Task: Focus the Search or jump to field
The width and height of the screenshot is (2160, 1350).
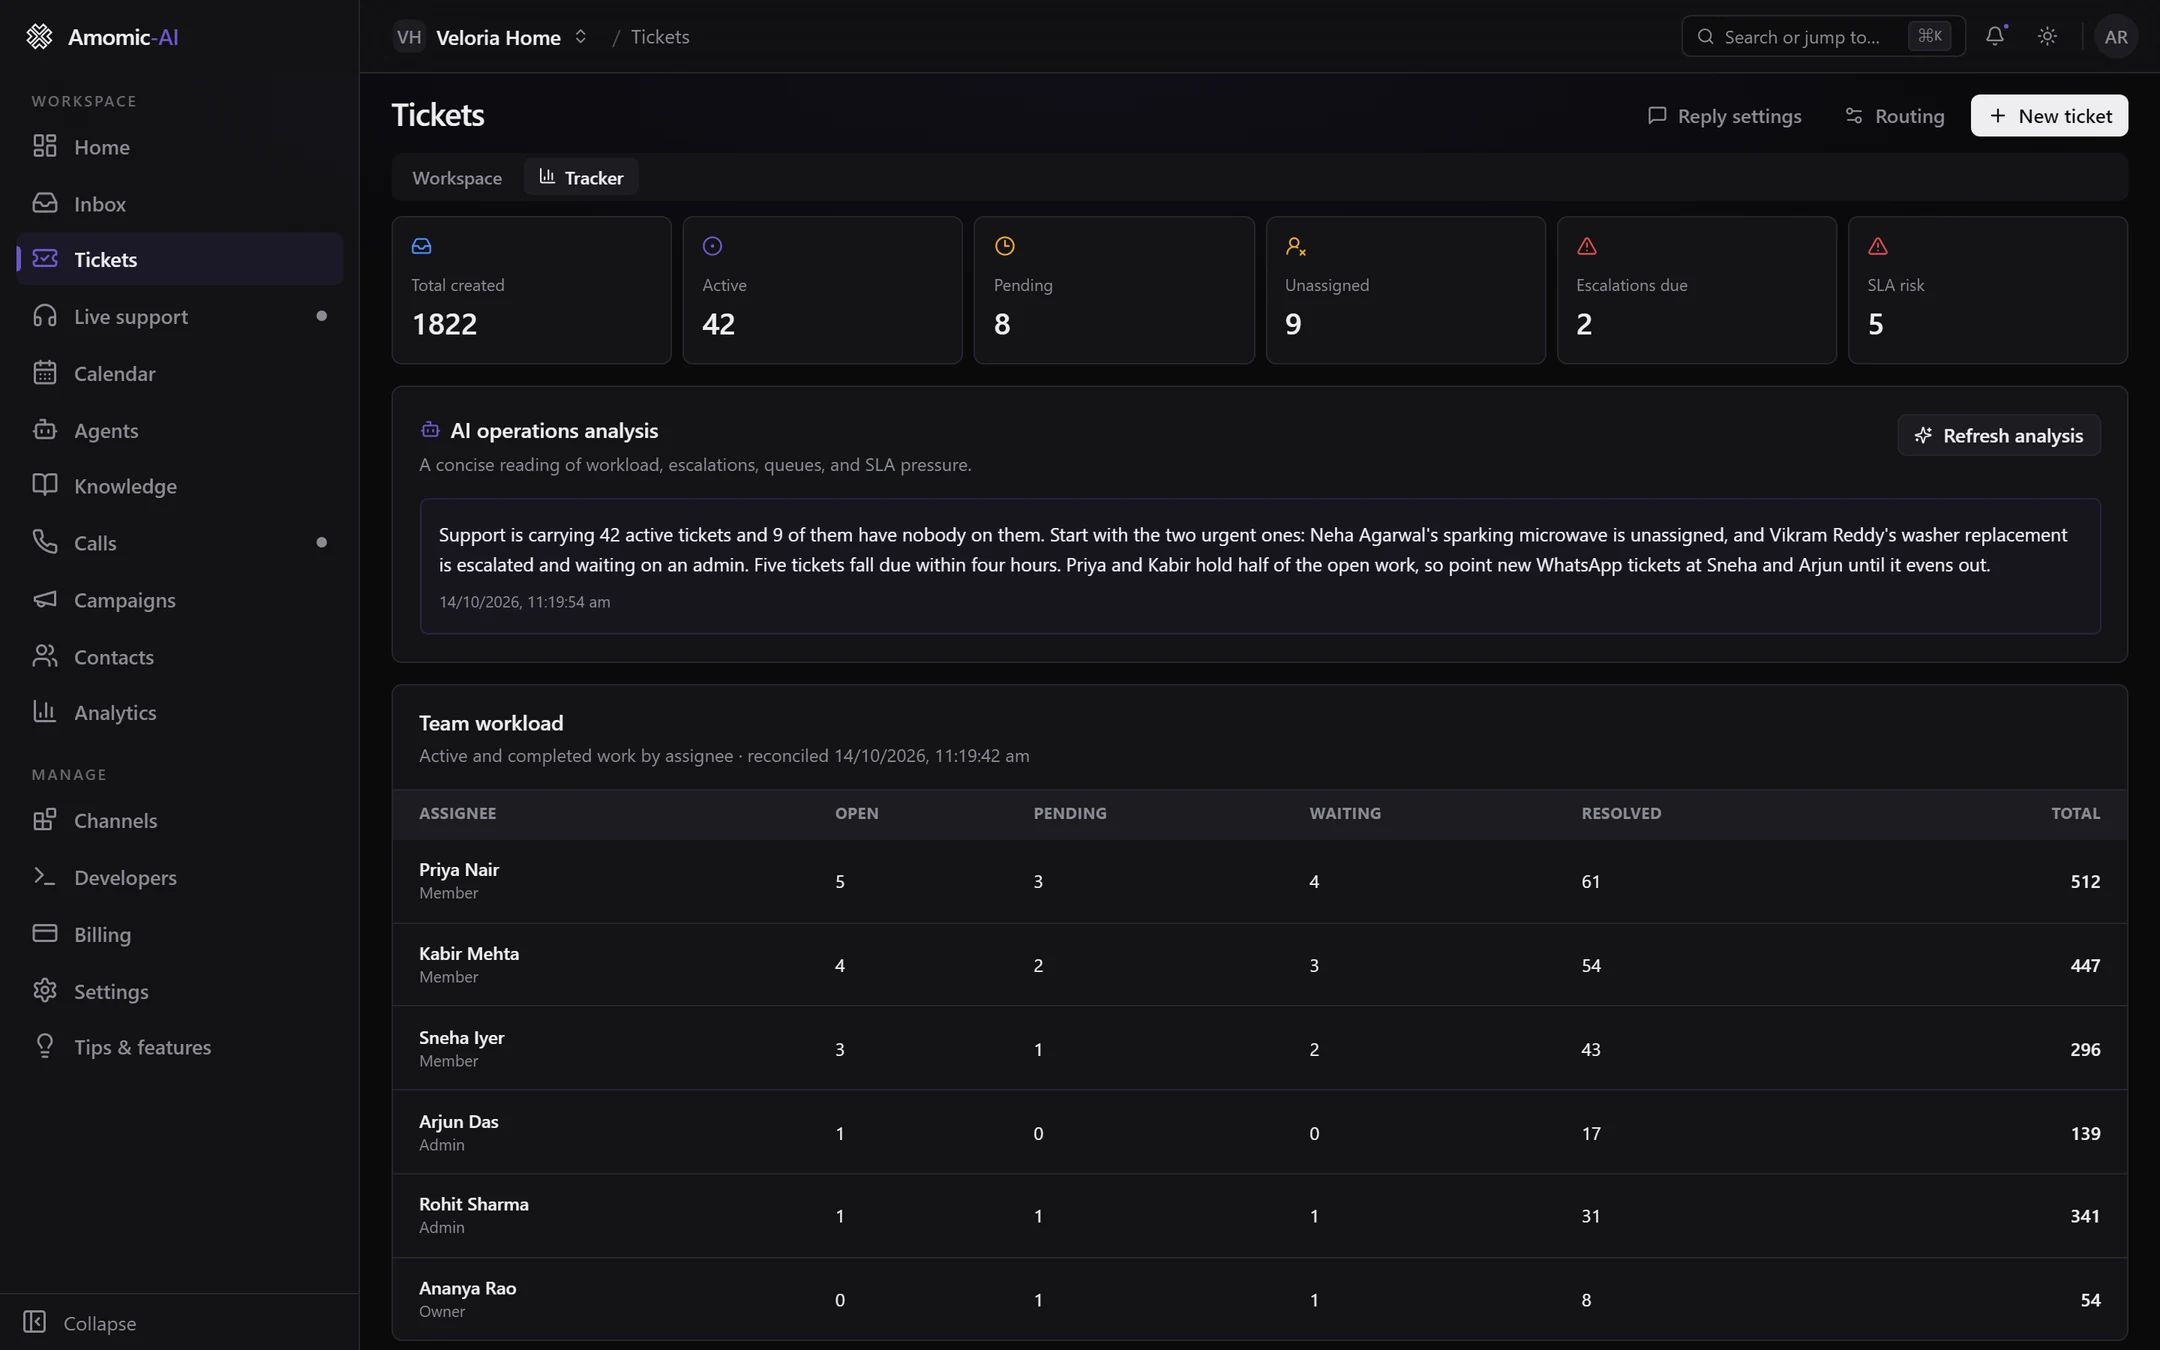Action: point(1823,36)
